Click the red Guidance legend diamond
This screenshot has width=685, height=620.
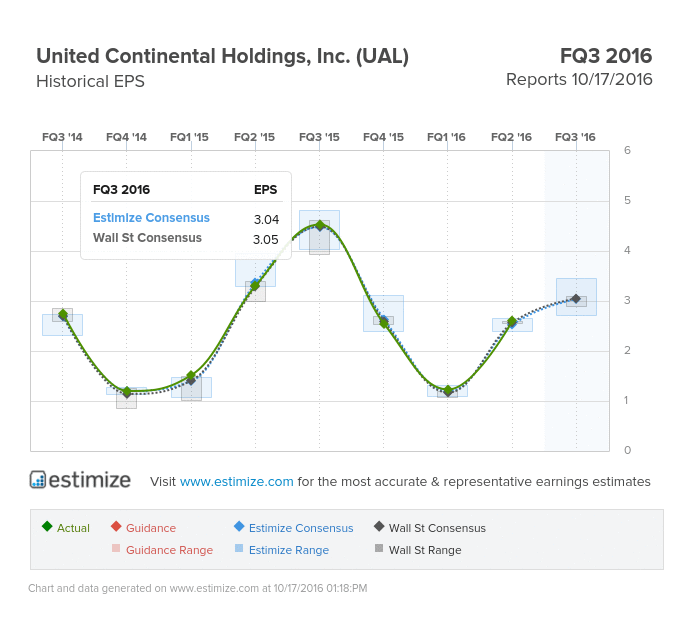(116, 526)
